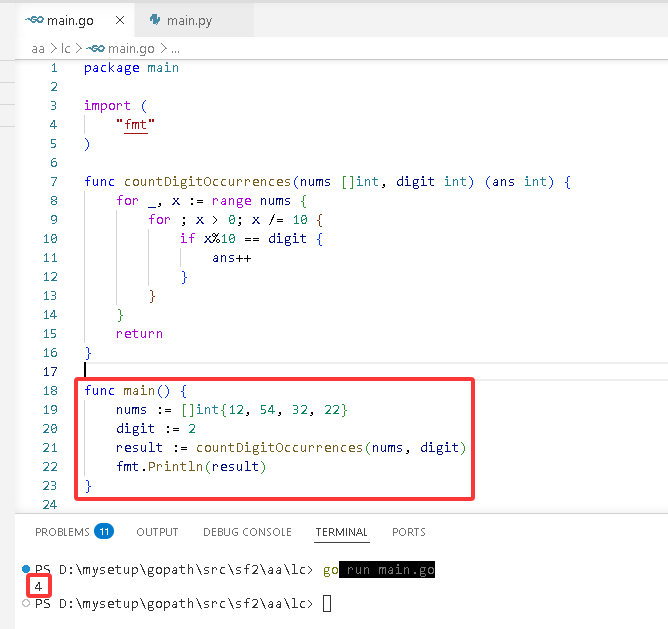
Task: Click the 'run main.go' highlighted terminal text
Action: [x=387, y=570]
